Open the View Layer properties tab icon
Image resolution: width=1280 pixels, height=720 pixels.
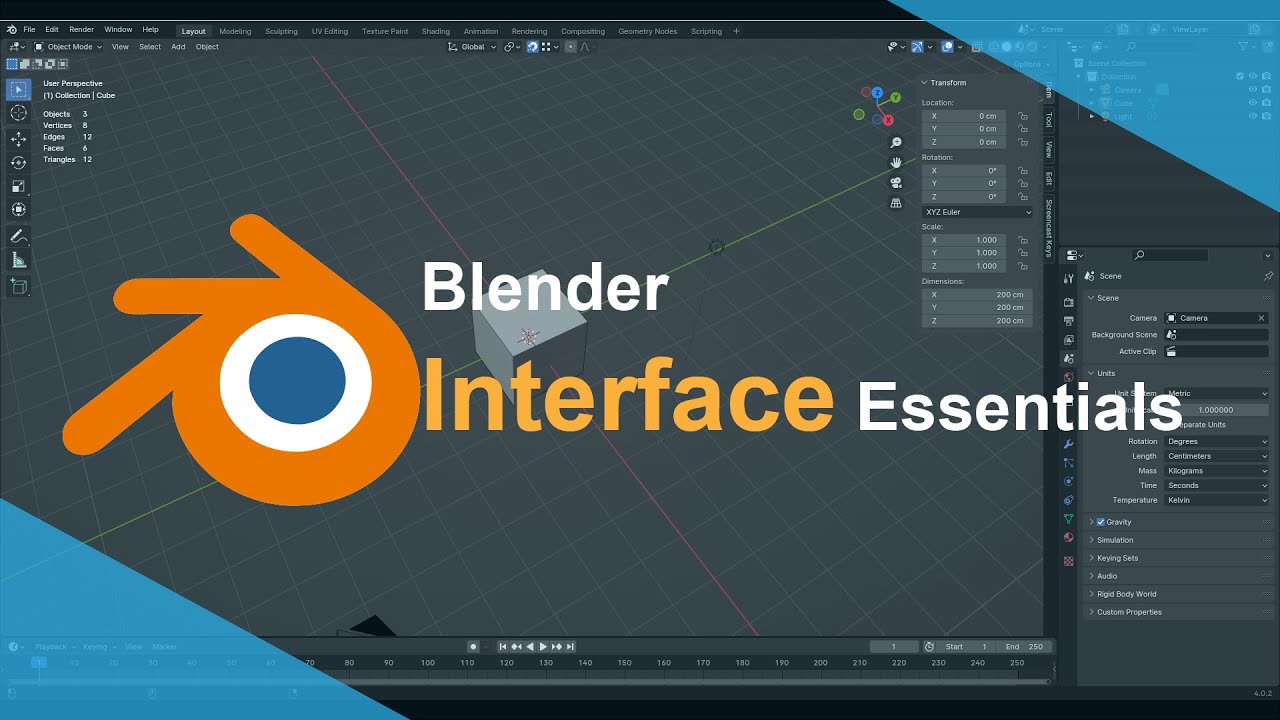[x=1068, y=340]
